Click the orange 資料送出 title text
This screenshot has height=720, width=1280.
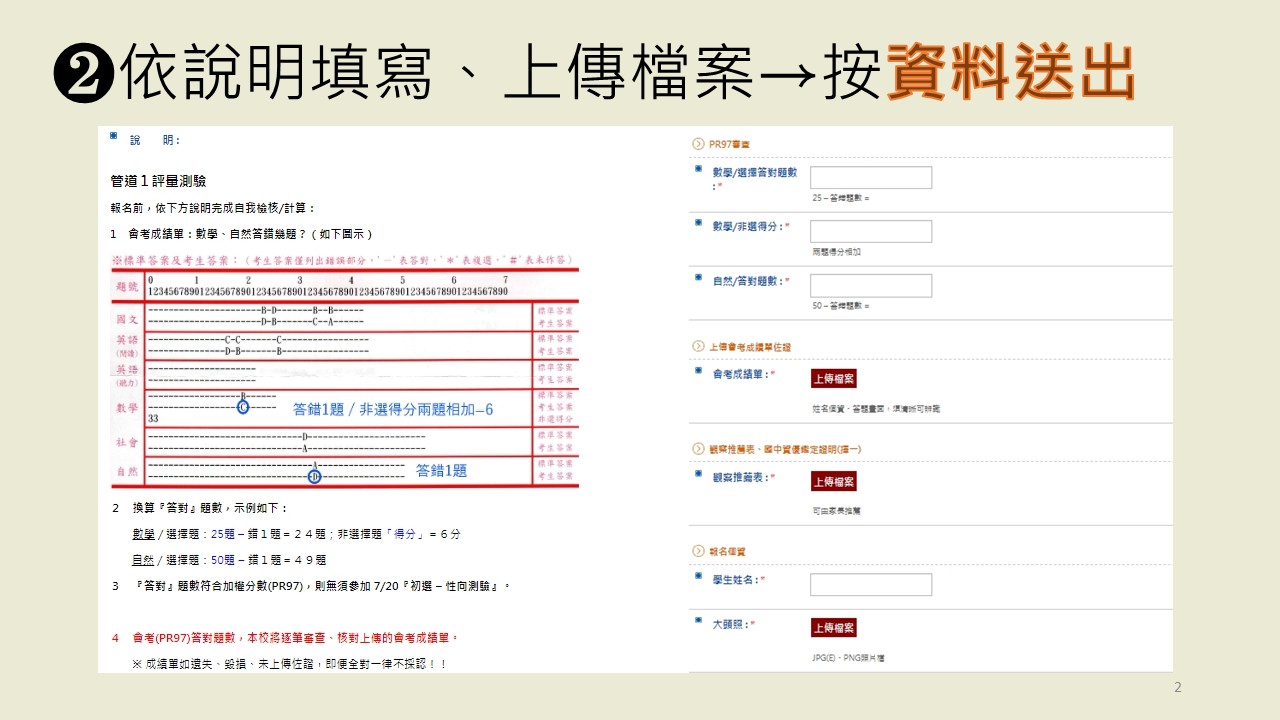(x=1010, y=73)
